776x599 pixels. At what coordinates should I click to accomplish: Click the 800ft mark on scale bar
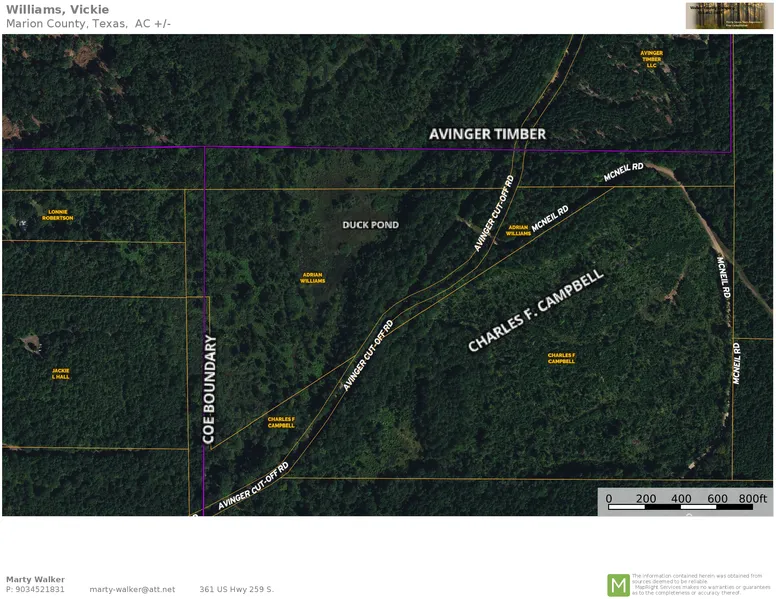[753, 498]
